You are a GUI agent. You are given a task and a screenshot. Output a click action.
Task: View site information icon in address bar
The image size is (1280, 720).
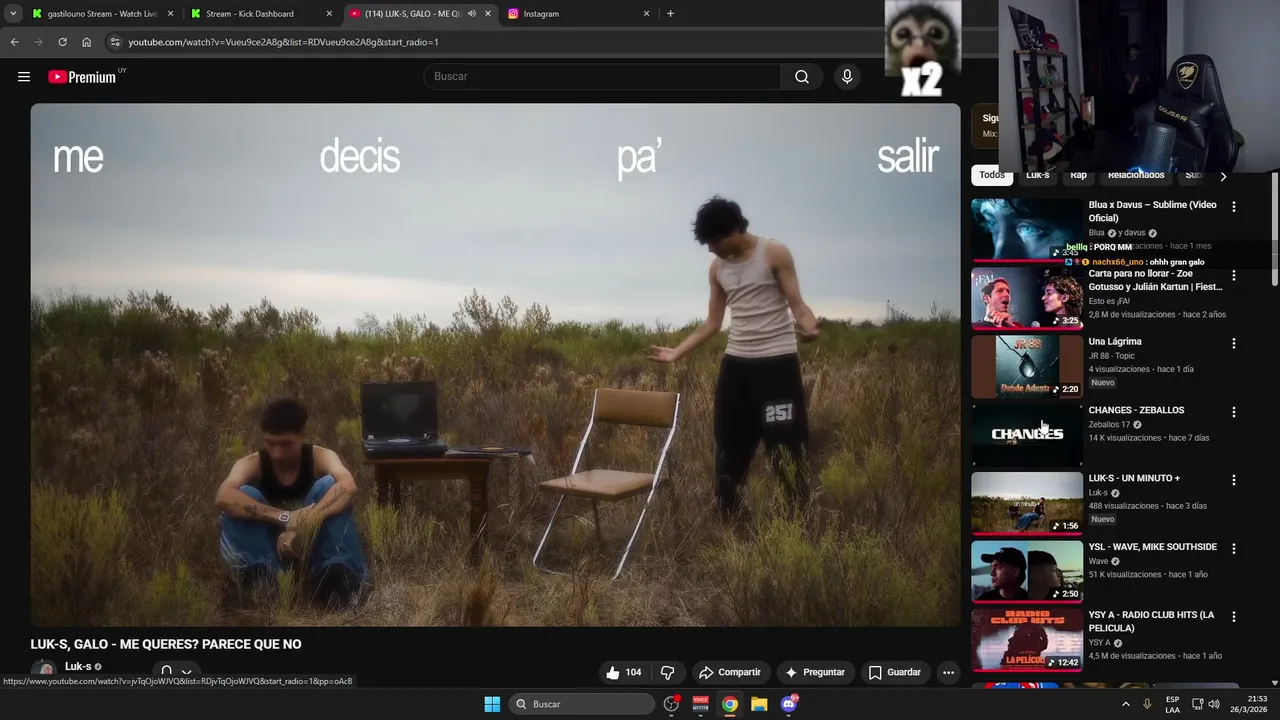[x=115, y=42]
